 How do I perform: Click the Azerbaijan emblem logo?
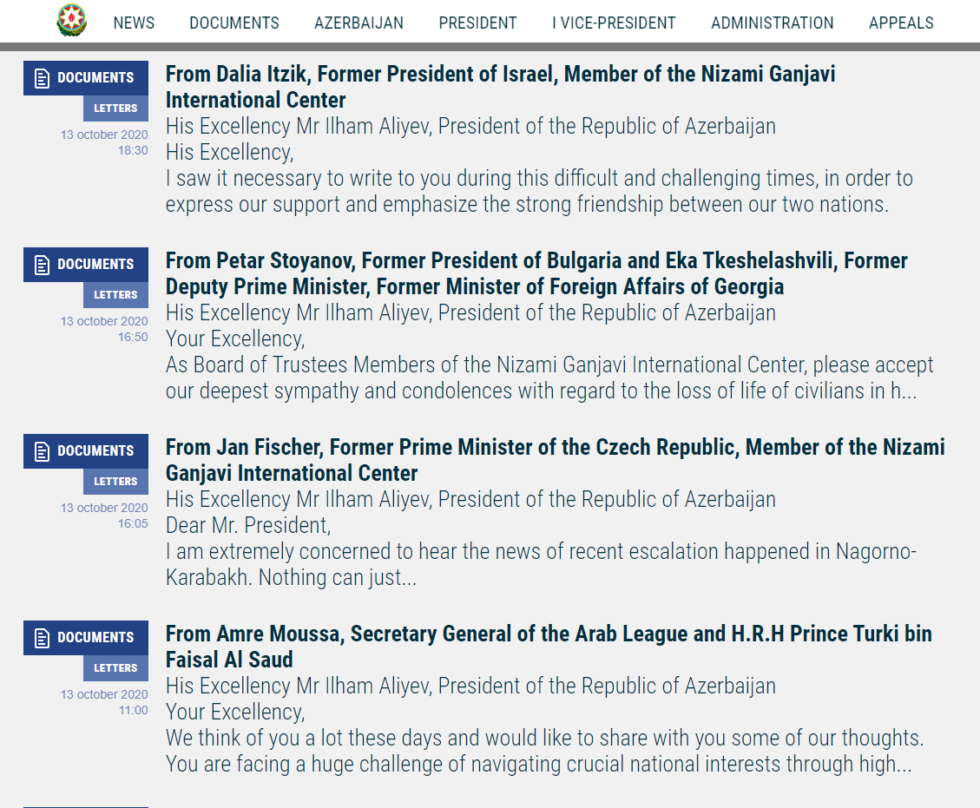71,21
